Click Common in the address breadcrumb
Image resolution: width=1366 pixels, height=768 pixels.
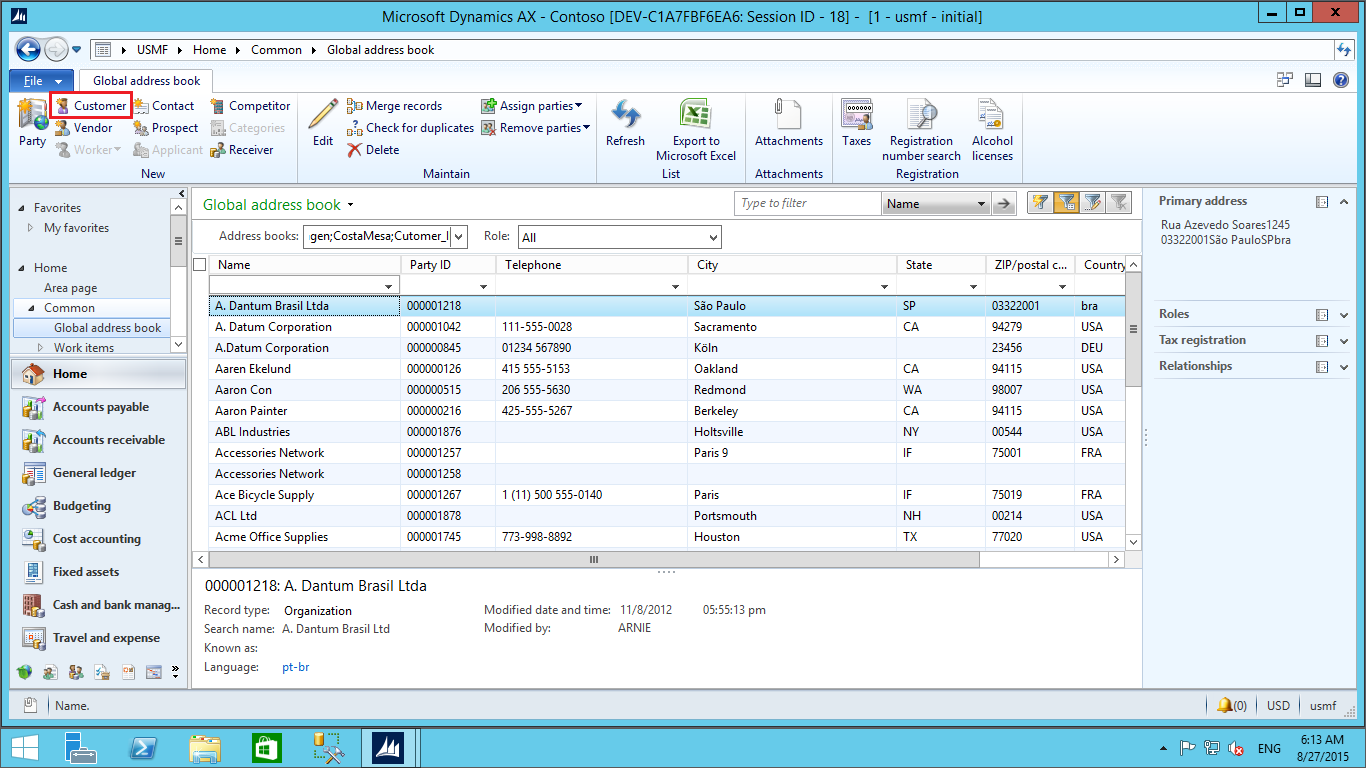(x=276, y=49)
